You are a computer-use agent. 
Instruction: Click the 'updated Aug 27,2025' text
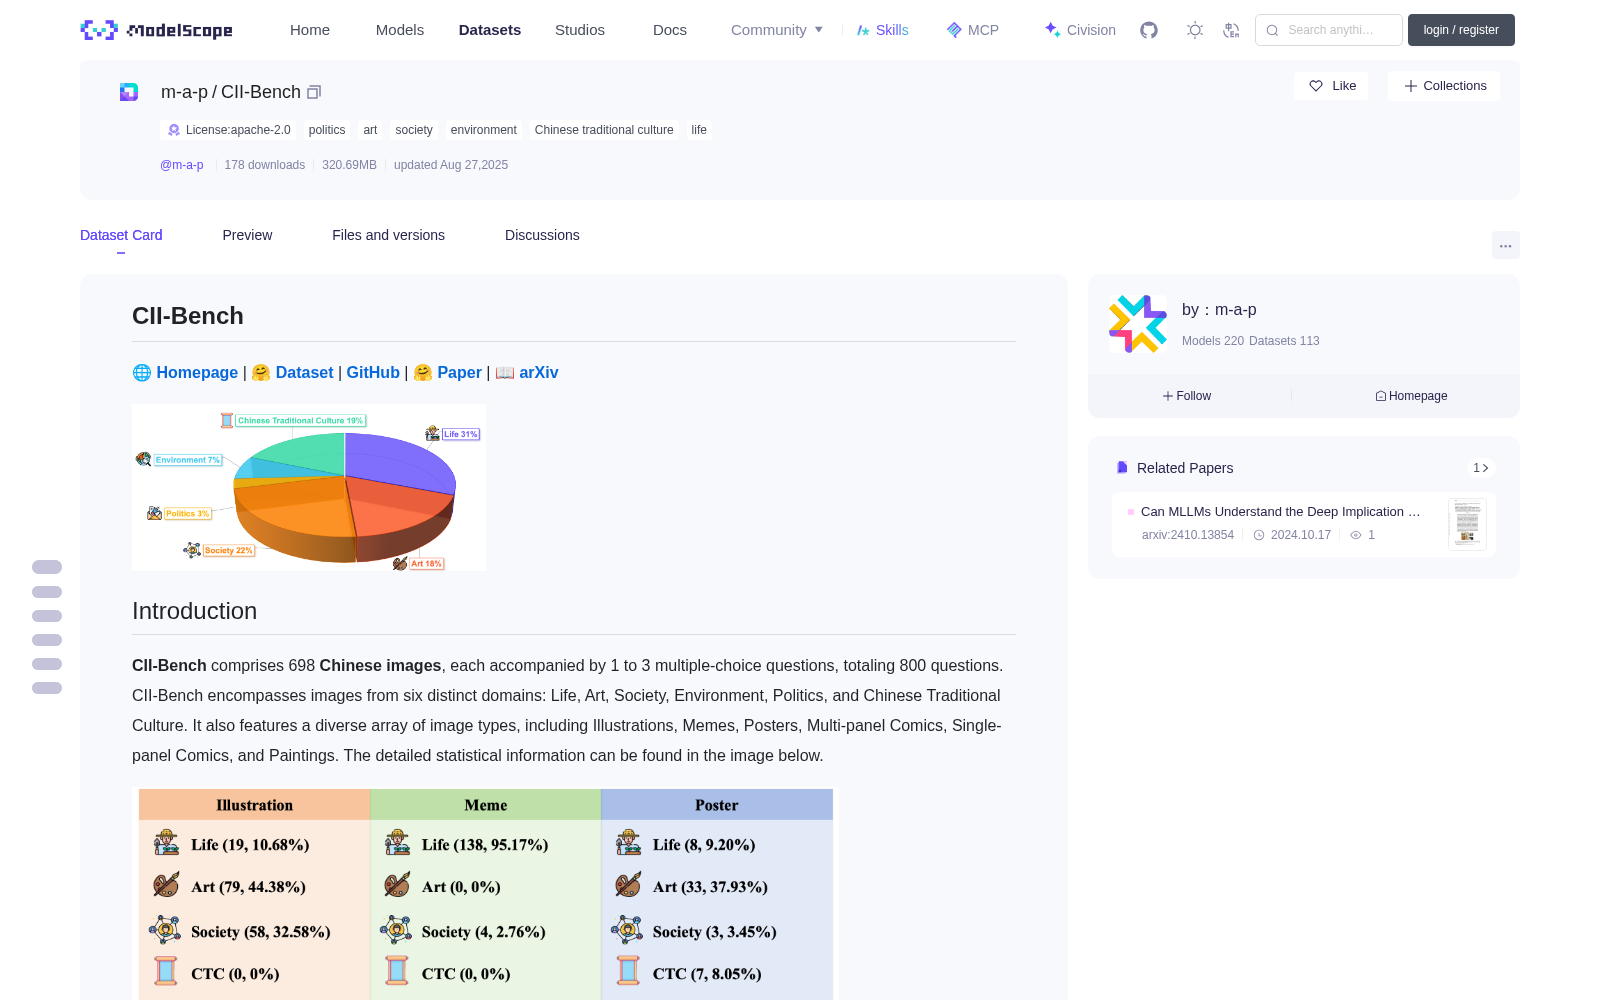[451, 165]
